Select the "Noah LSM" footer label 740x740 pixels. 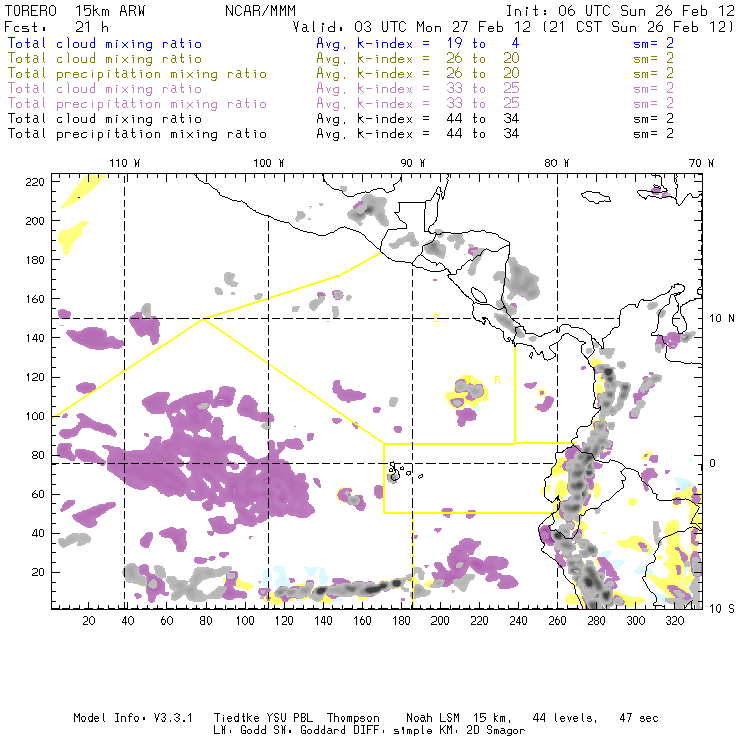[x=433, y=718]
